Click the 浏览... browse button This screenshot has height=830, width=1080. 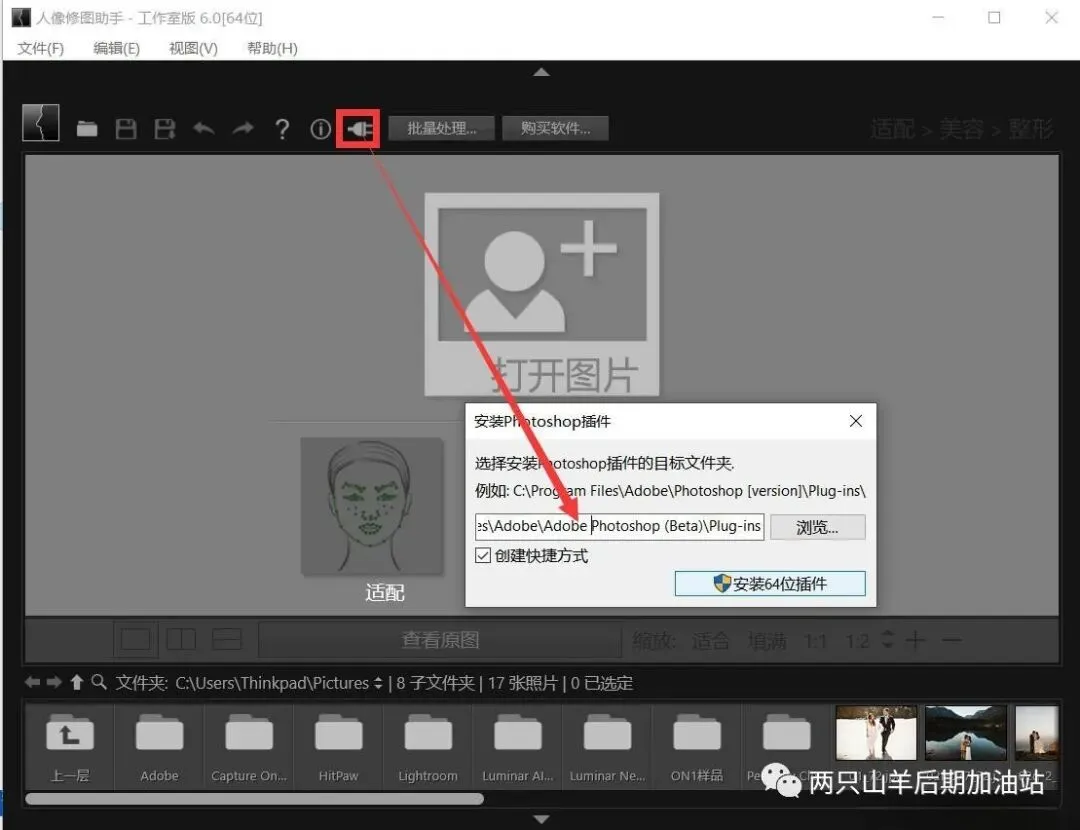pos(818,527)
